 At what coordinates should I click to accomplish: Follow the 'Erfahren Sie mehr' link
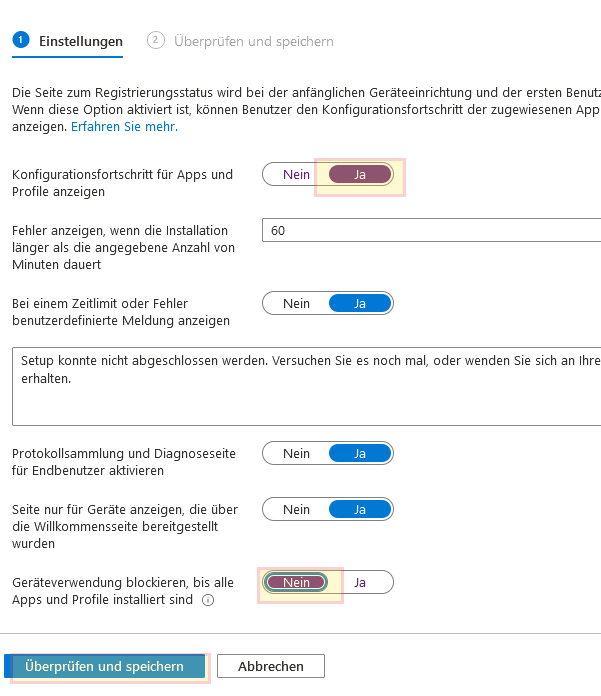124,127
